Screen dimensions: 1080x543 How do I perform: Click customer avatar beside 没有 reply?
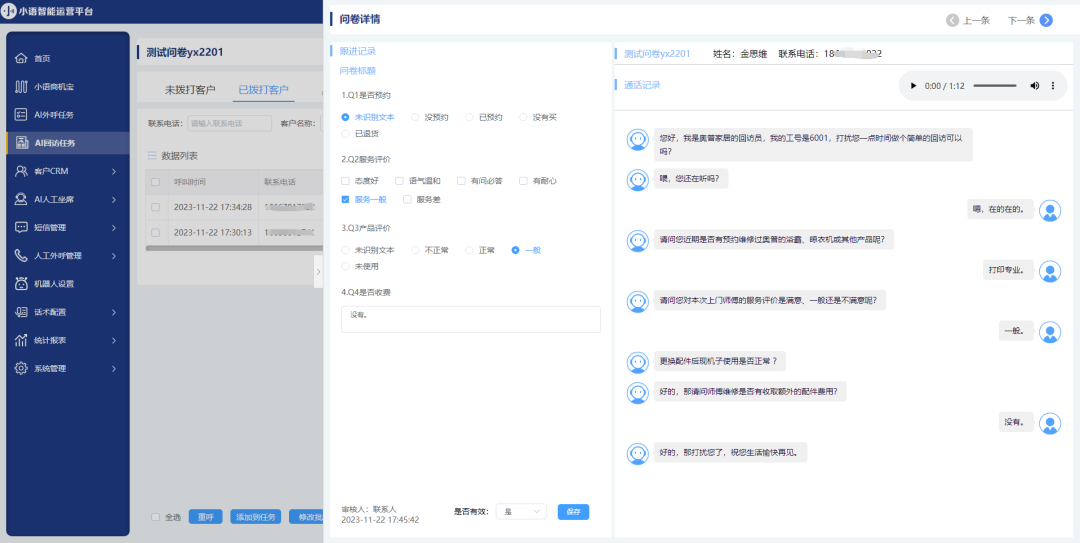tap(1050, 423)
